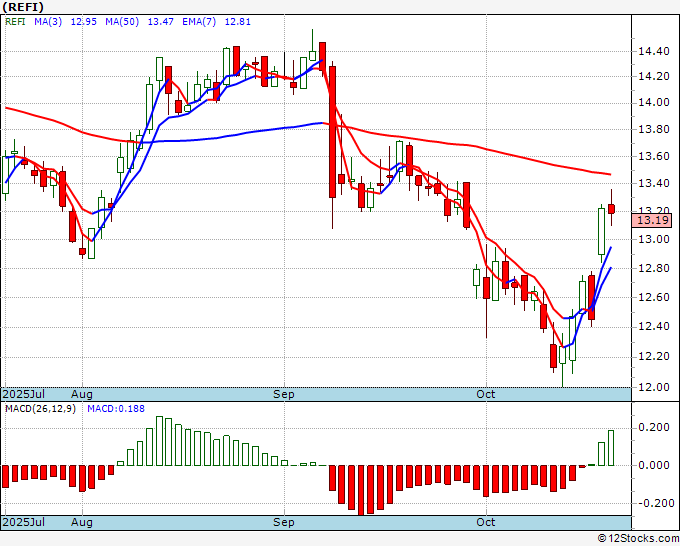Click the MACD:0.188 value label

[116, 409]
